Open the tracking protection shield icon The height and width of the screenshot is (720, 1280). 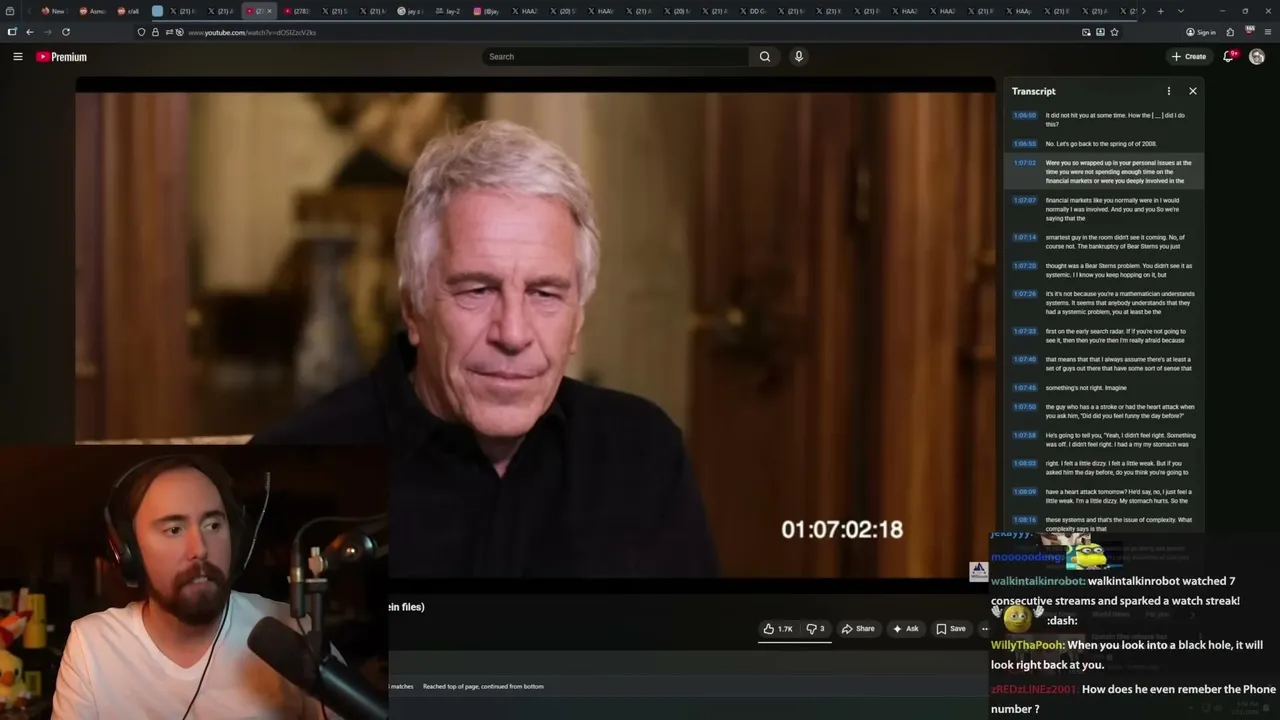point(141,32)
